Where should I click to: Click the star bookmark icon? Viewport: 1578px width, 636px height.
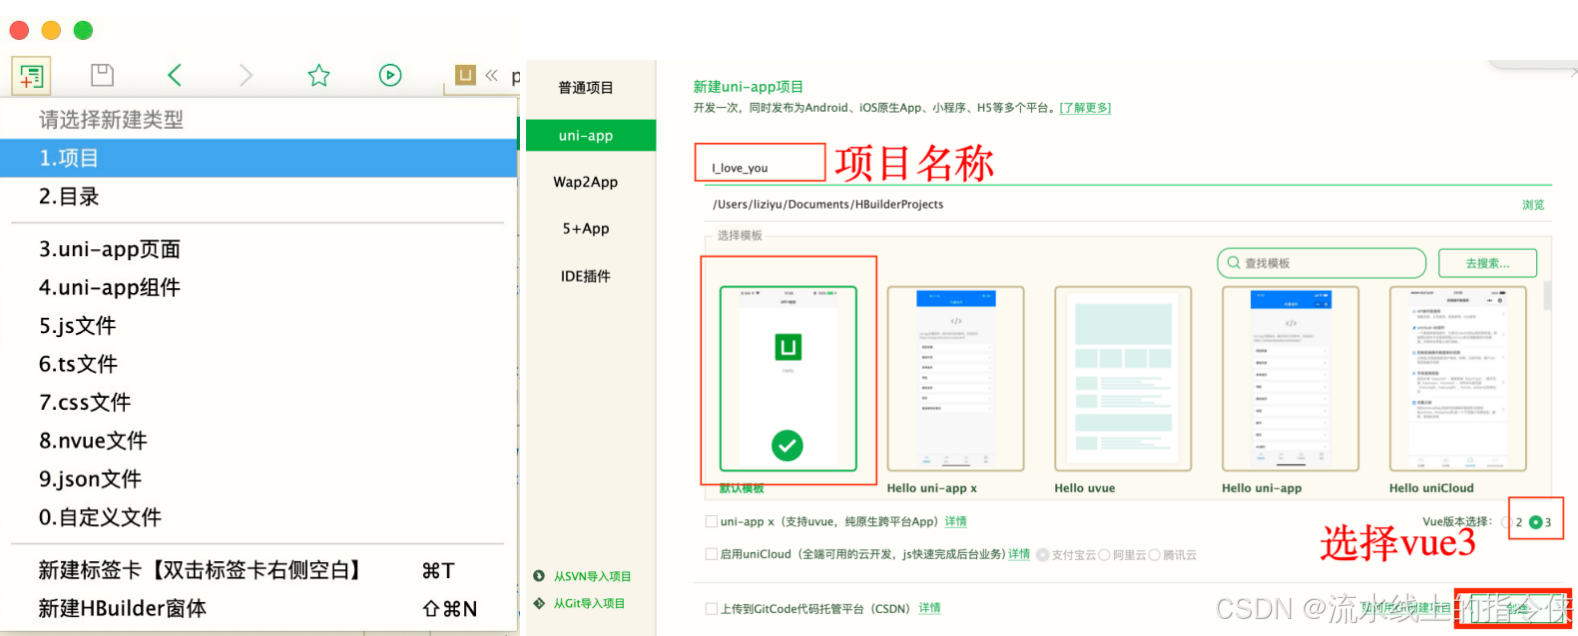click(319, 75)
